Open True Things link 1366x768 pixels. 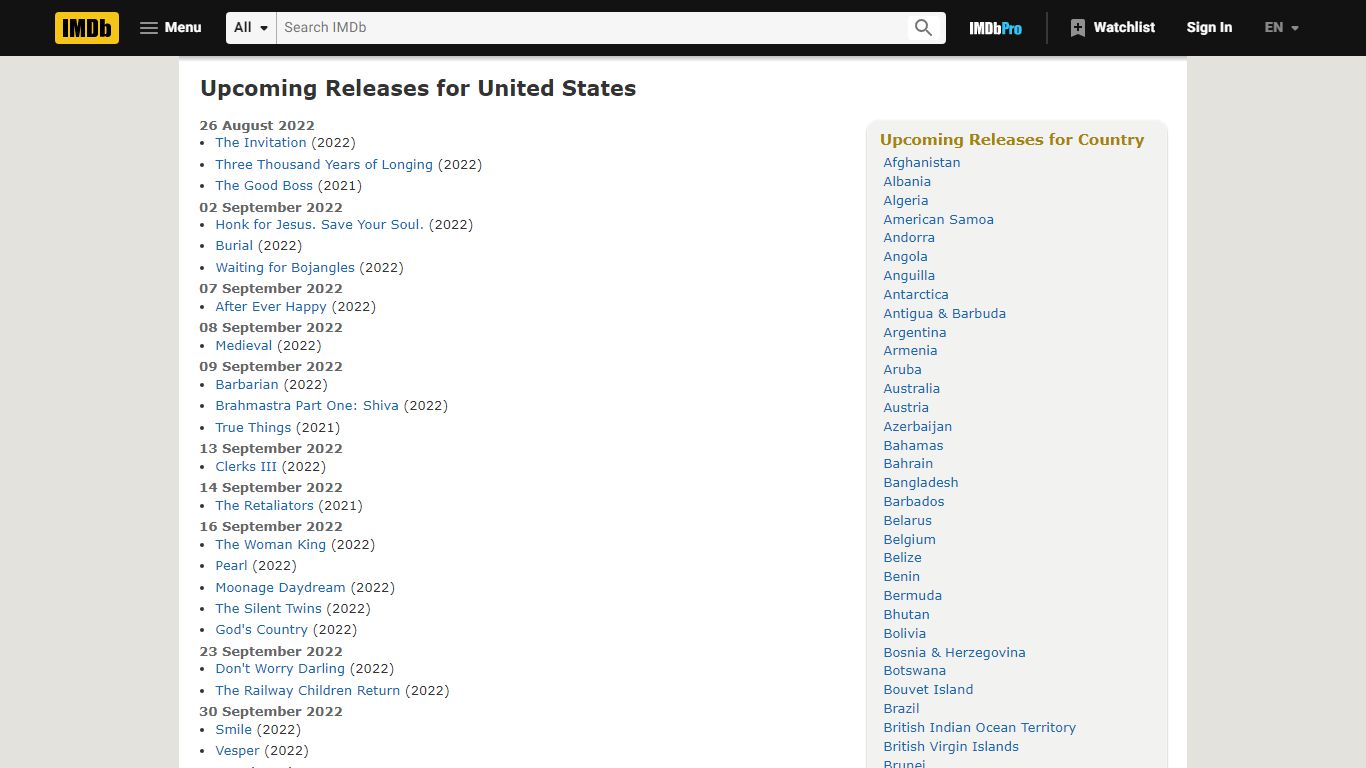click(253, 428)
